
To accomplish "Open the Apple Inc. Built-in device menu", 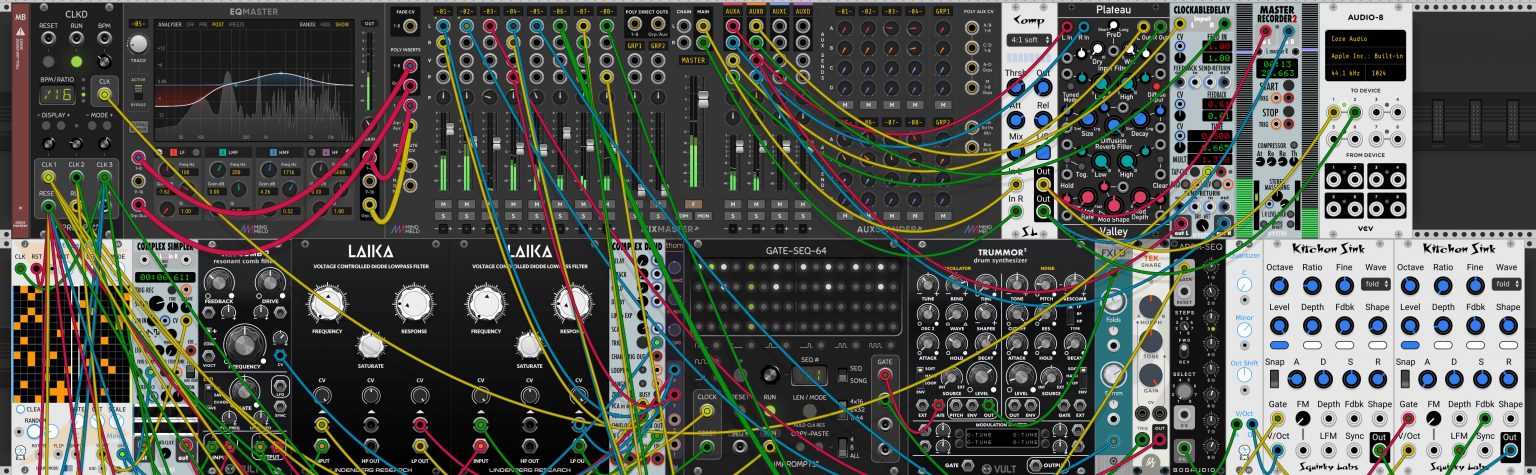I will click(x=1367, y=56).
